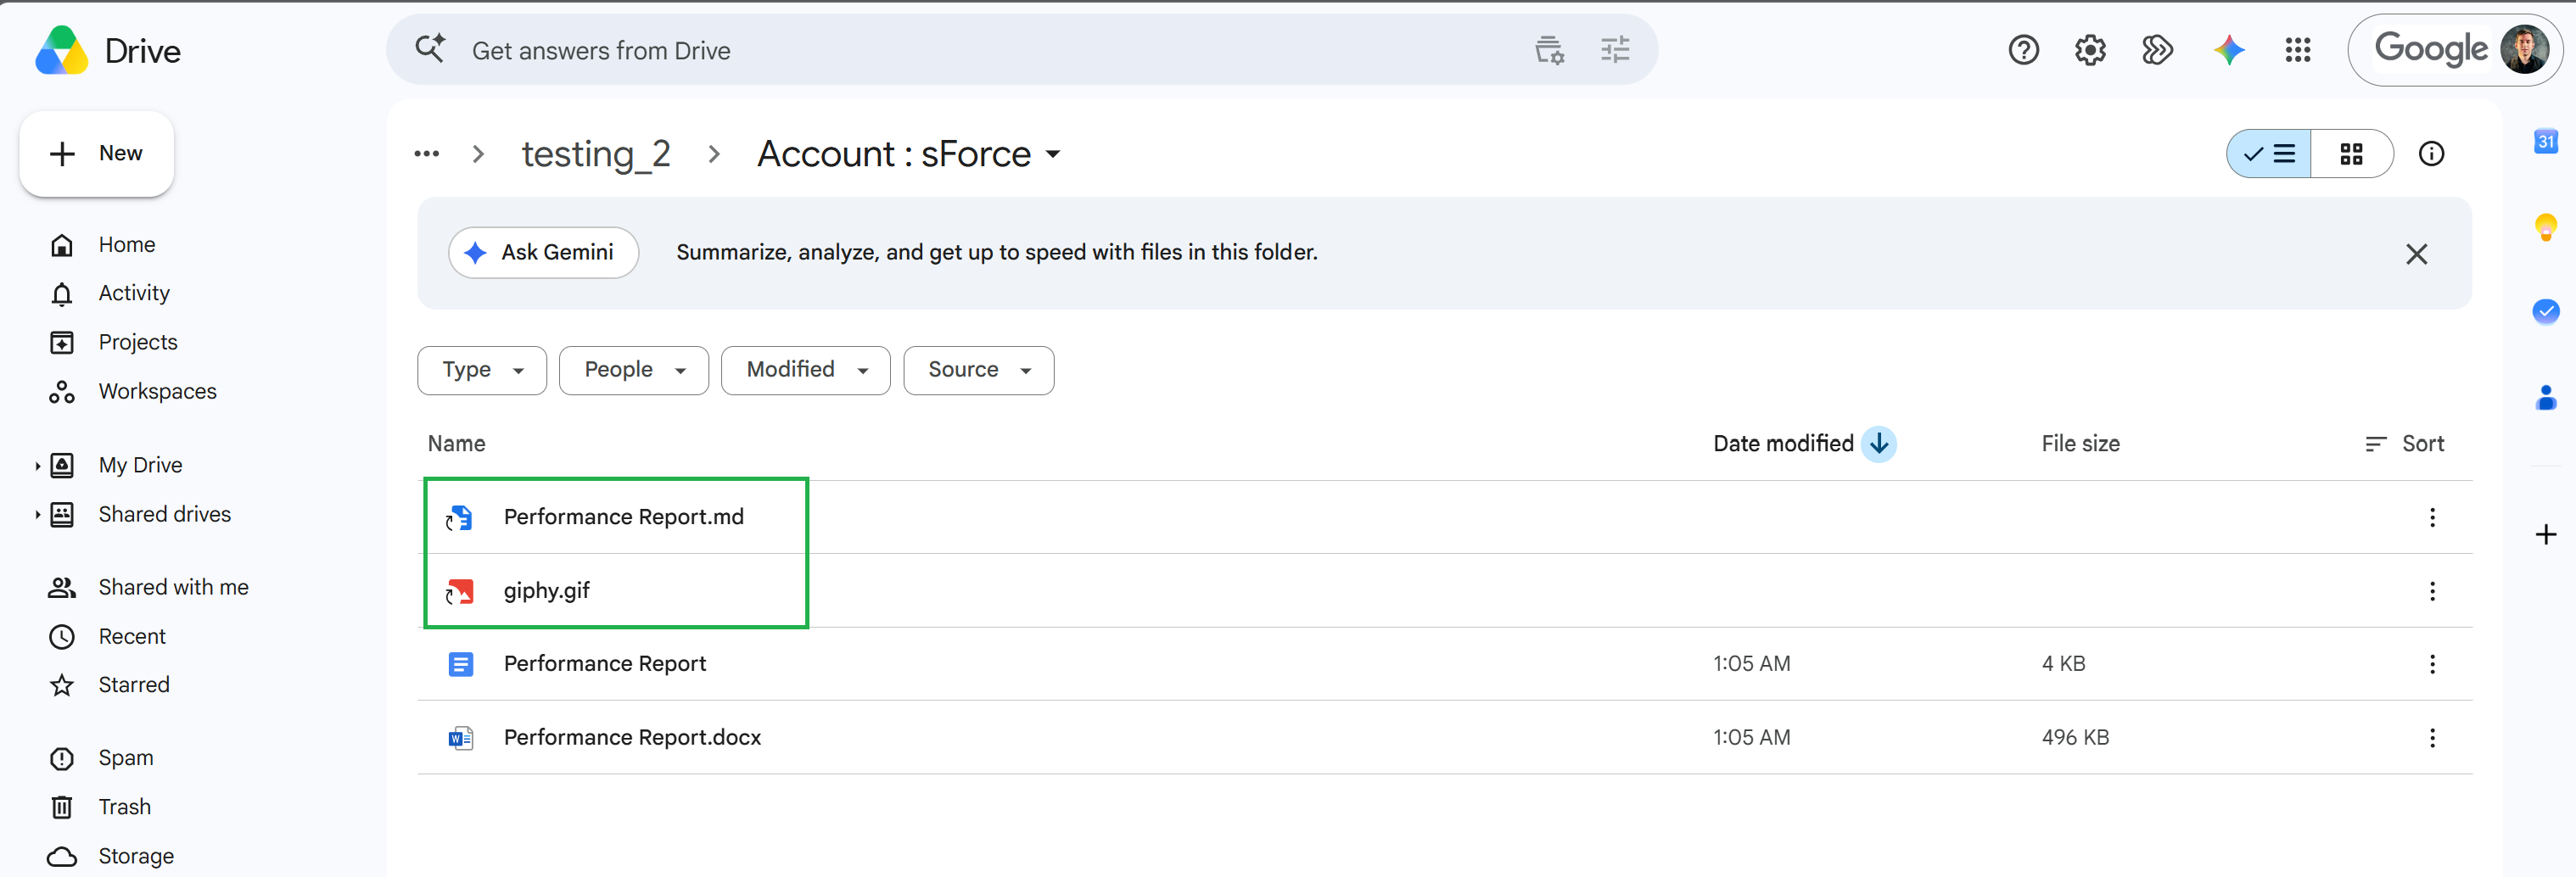
Task: Open the Sort options menu
Action: pos(2404,443)
